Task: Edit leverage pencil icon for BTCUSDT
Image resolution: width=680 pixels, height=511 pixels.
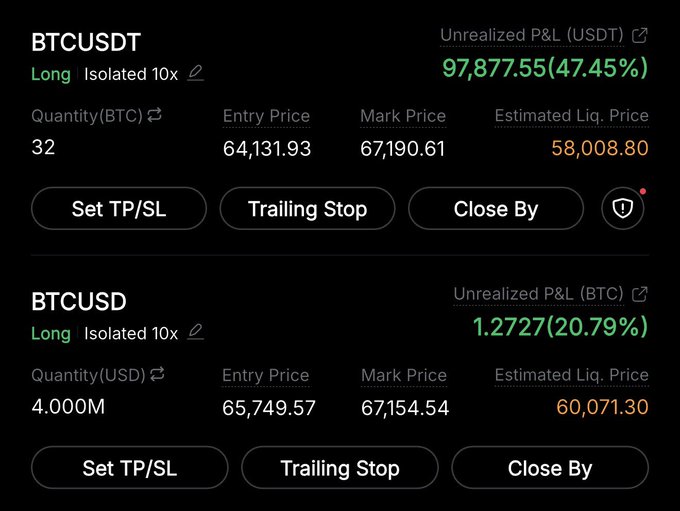Action: (x=196, y=72)
